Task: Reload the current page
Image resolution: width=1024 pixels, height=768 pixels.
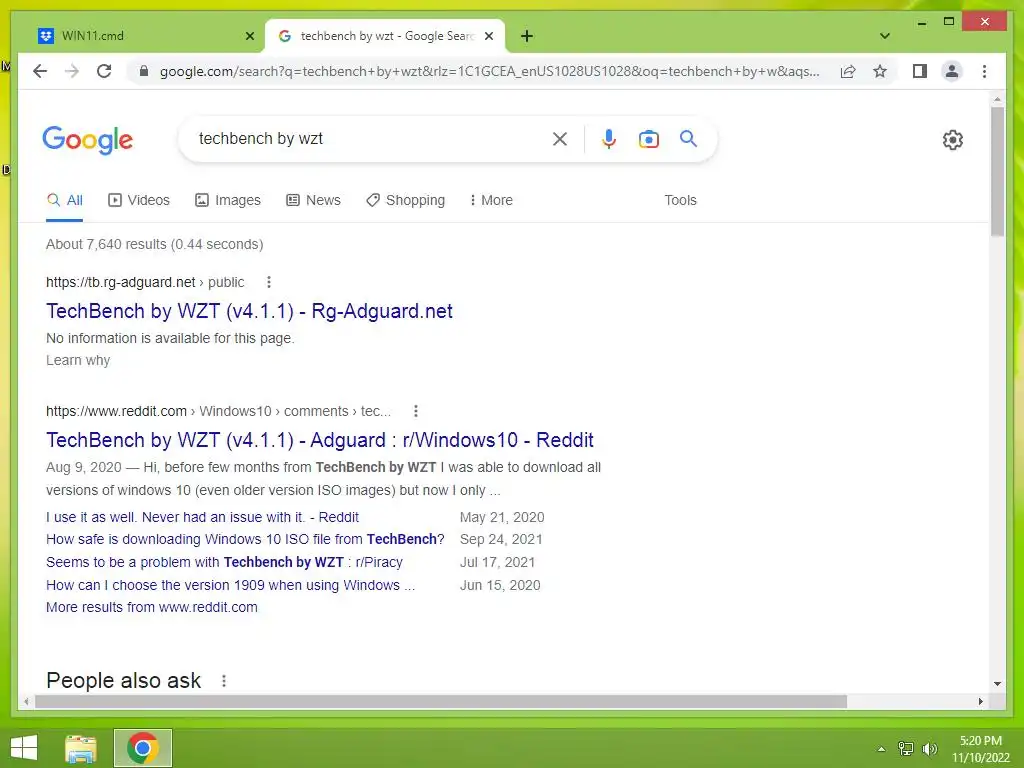Action: (104, 71)
